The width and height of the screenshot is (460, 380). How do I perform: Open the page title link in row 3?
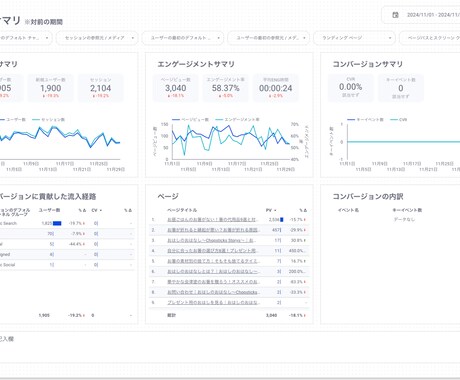(212, 240)
